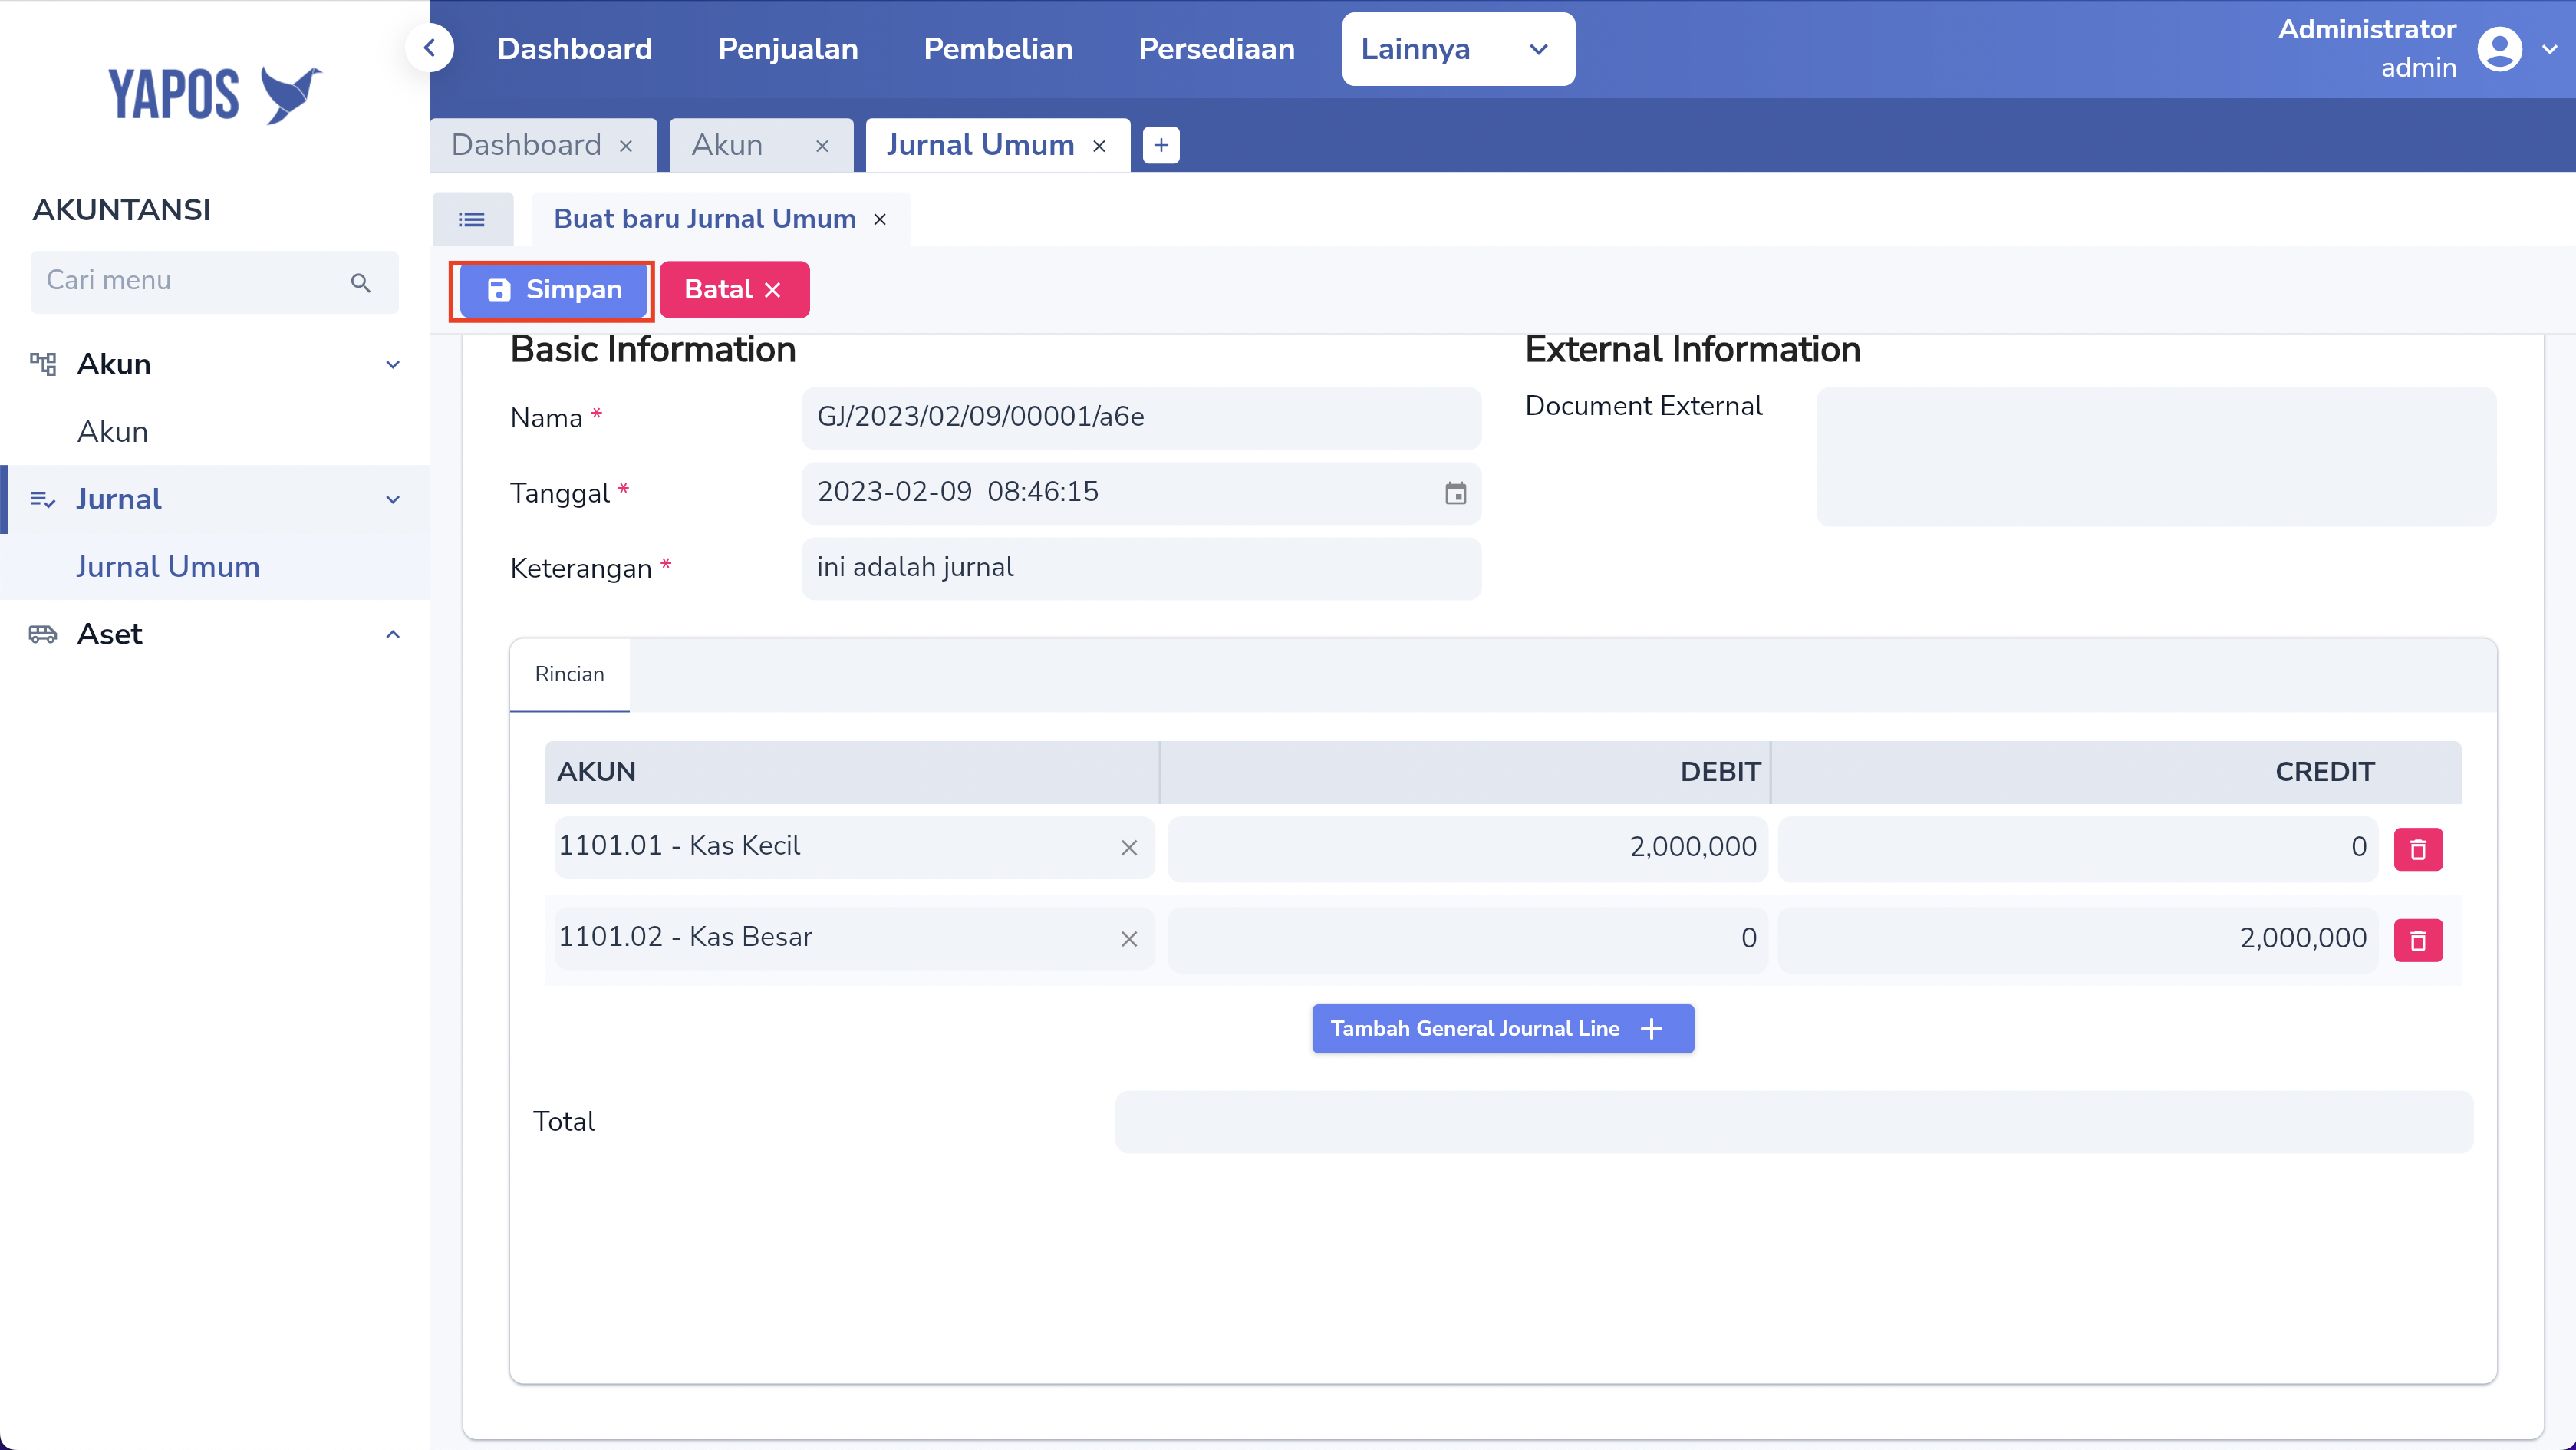Screen dimensions: 2576x1450
Task: Collapse the Jurnal sidebar section chevron
Action: (x=393, y=500)
